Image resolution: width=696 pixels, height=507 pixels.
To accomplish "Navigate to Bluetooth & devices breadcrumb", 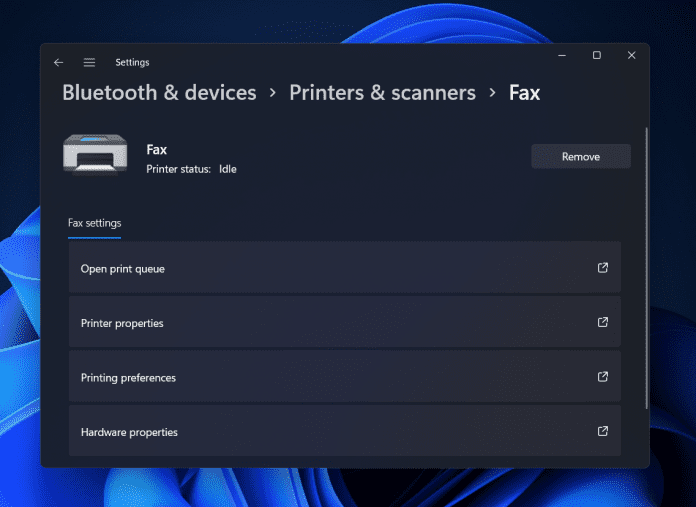I will coord(159,93).
